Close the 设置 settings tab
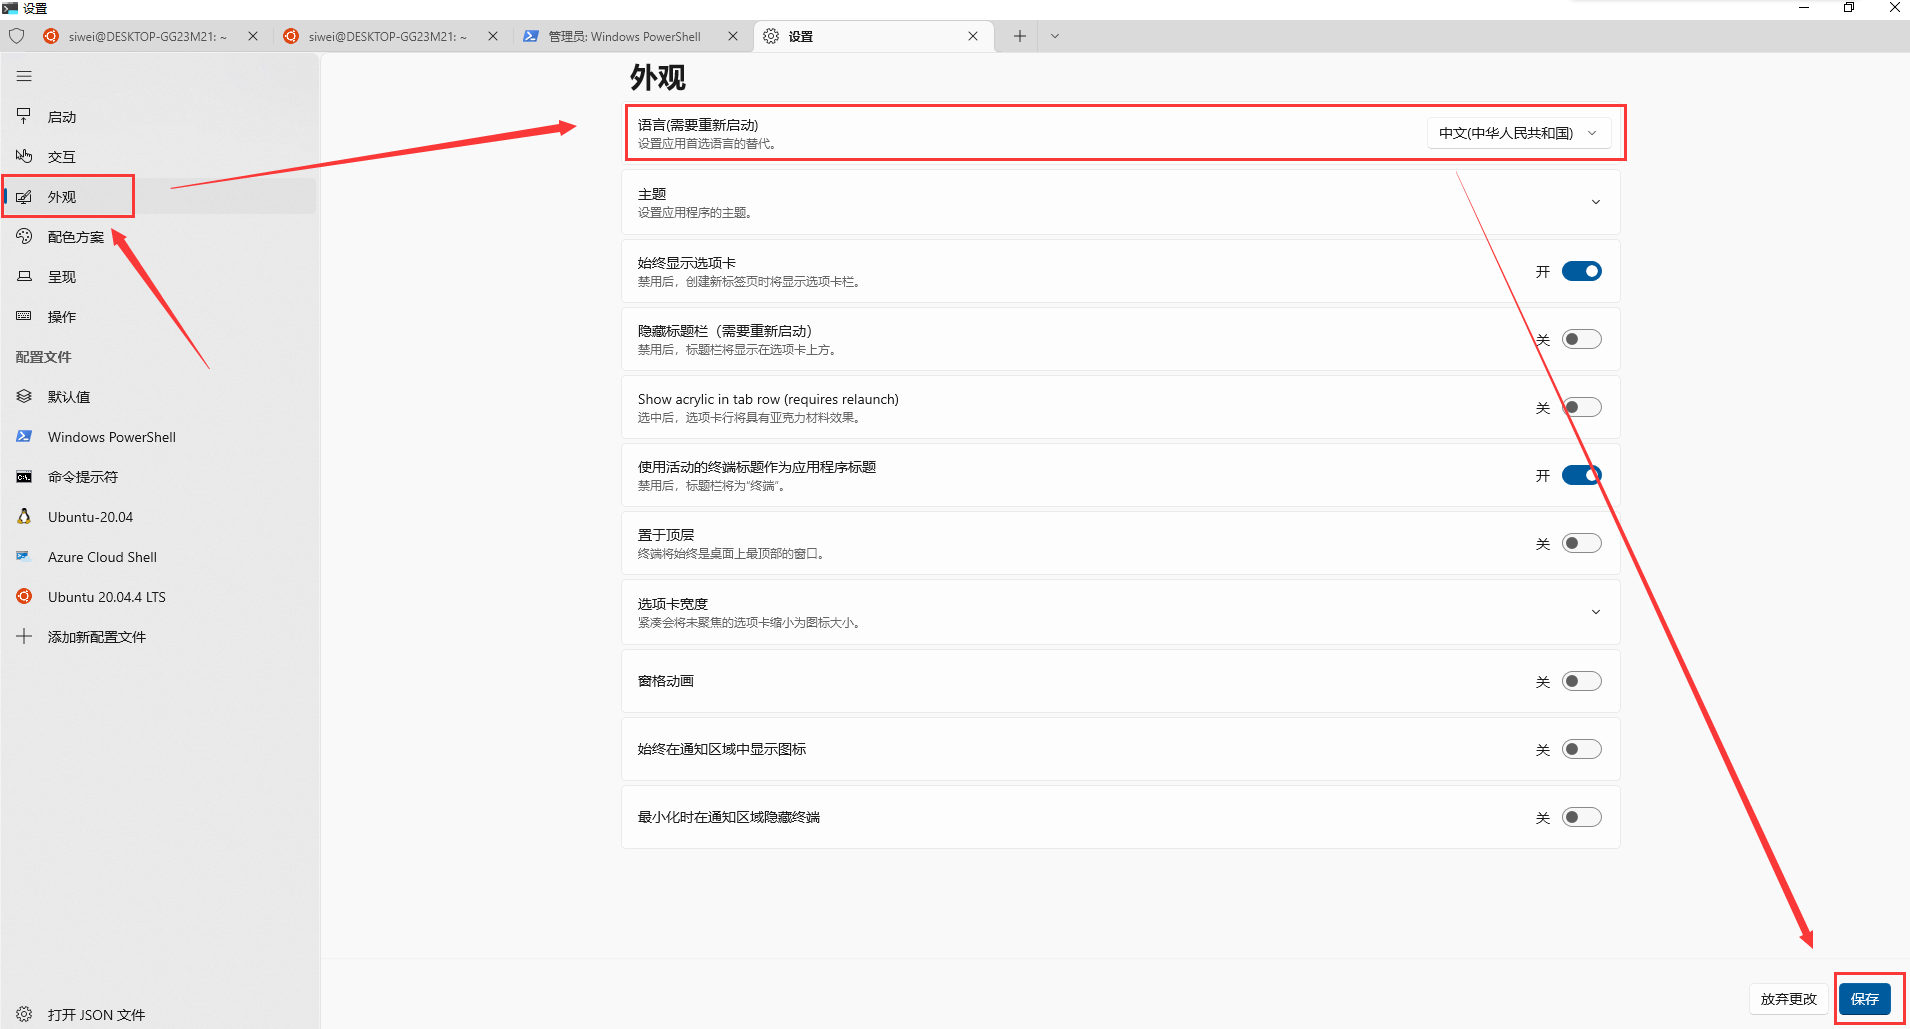The image size is (1910, 1029). (973, 36)
